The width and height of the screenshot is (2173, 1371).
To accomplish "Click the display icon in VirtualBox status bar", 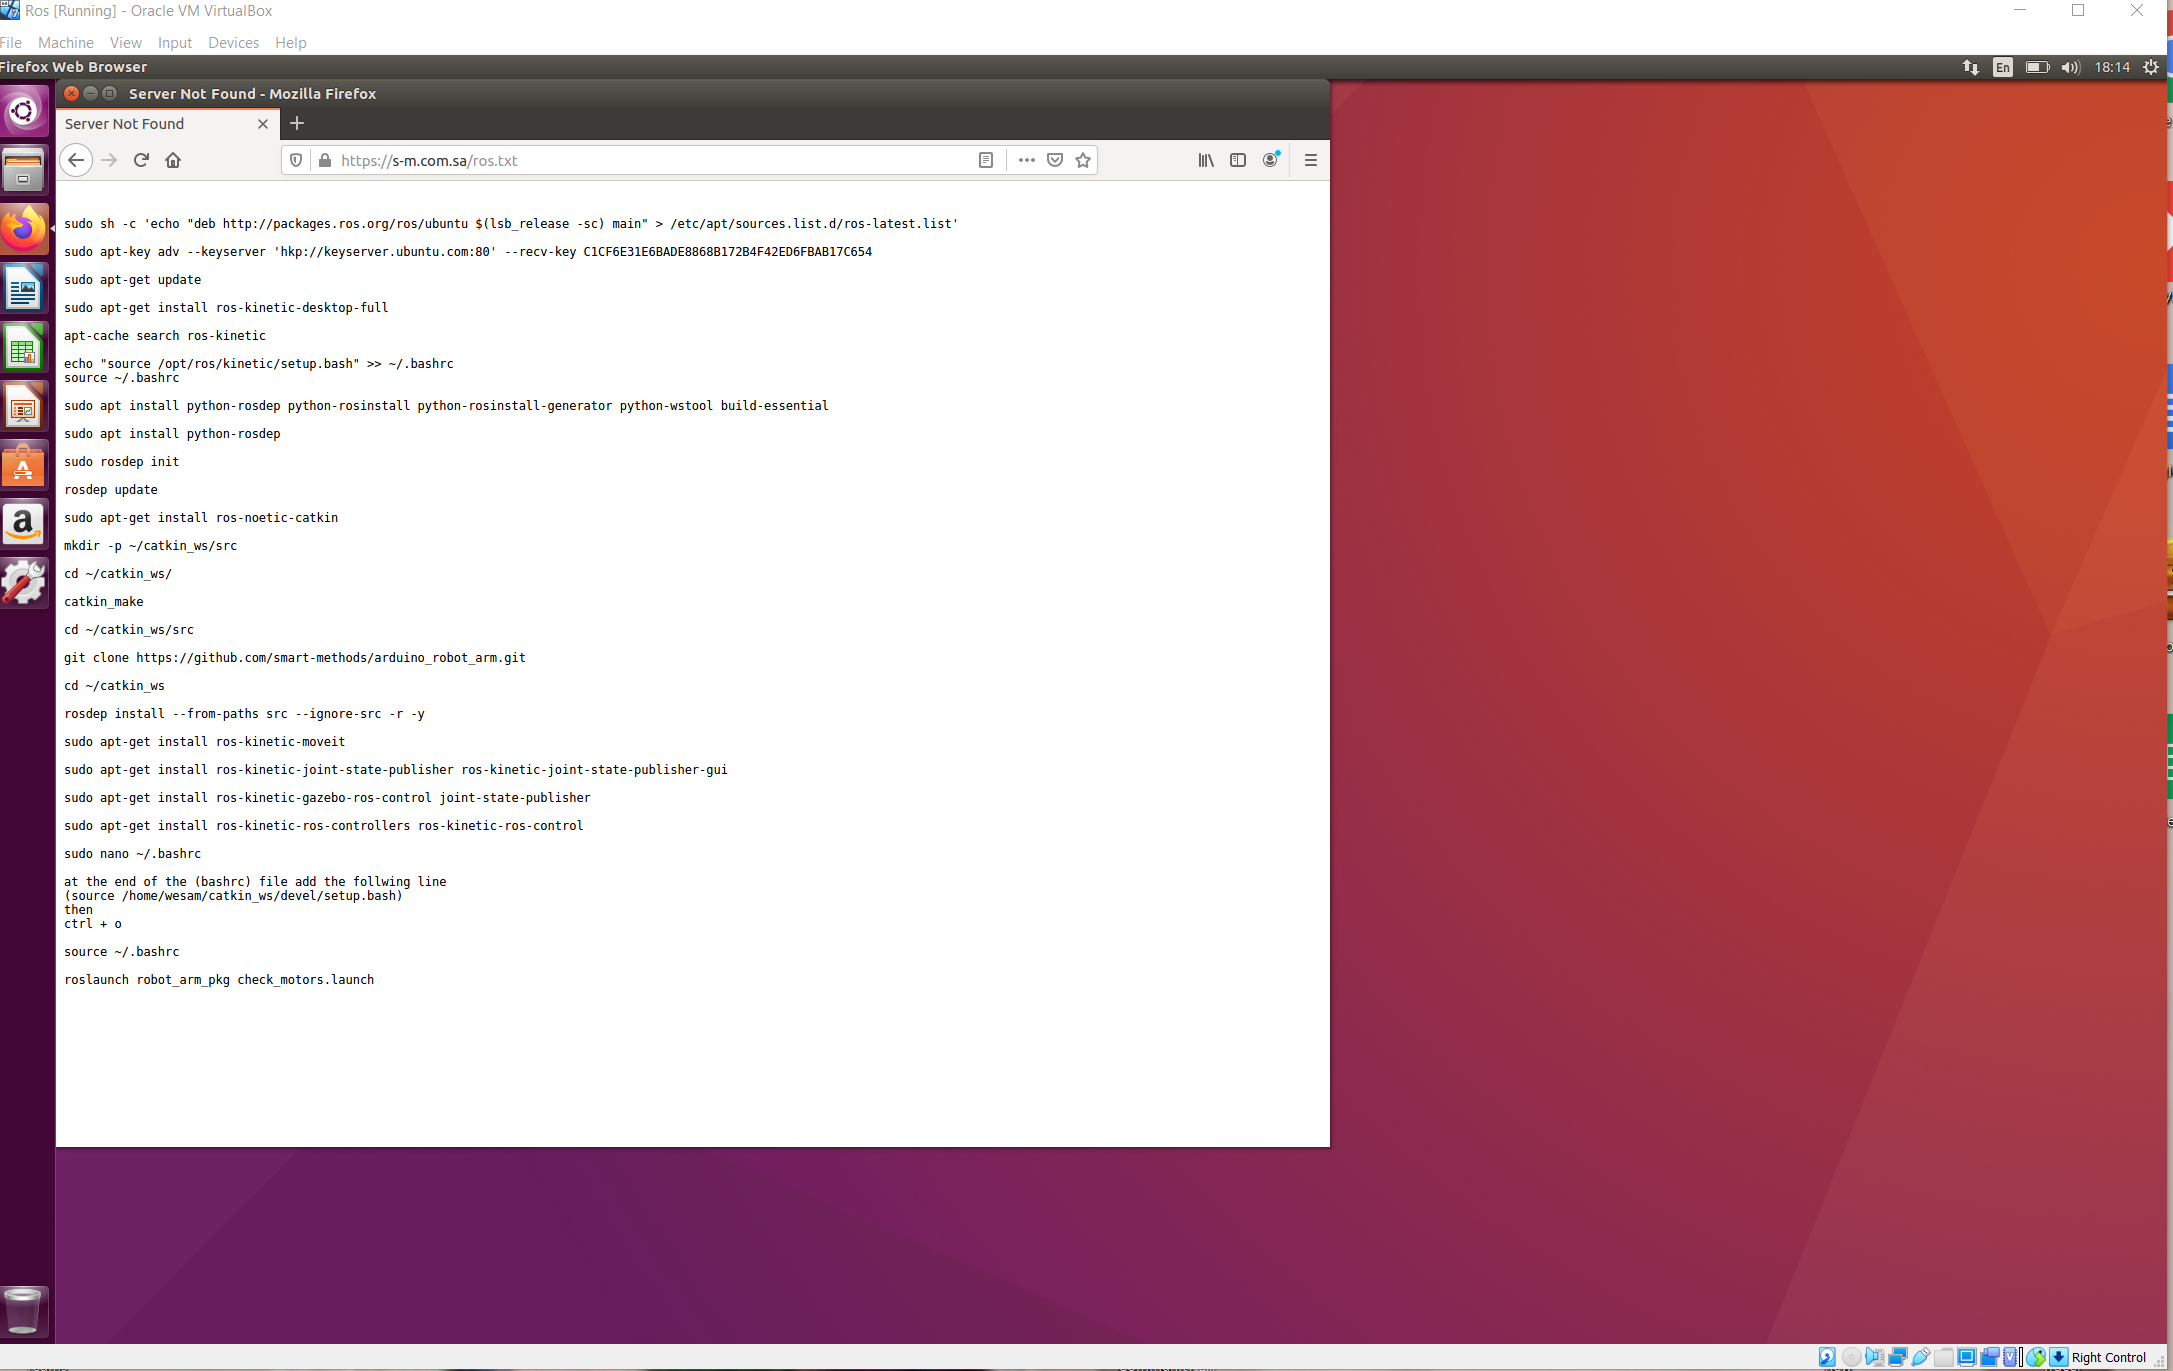I will 1966,1357.
